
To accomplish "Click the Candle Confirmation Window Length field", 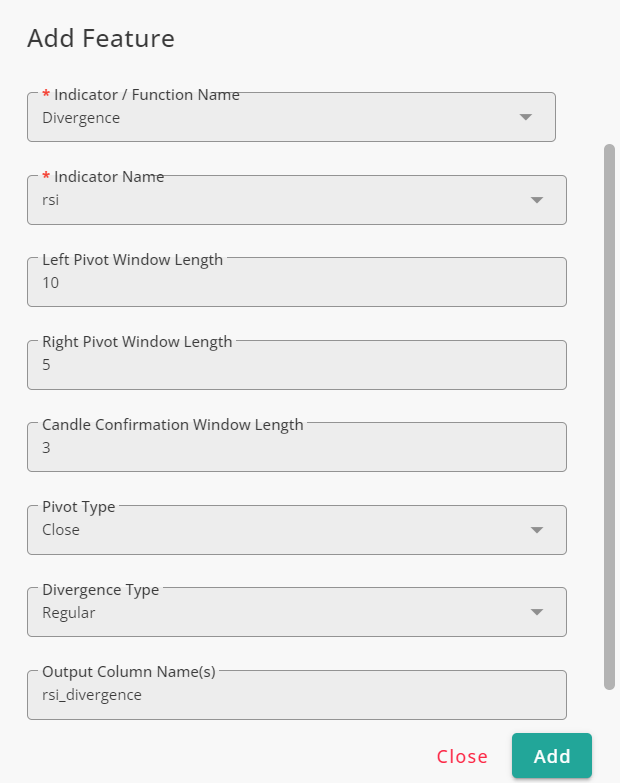I will [x=297, y=447].
